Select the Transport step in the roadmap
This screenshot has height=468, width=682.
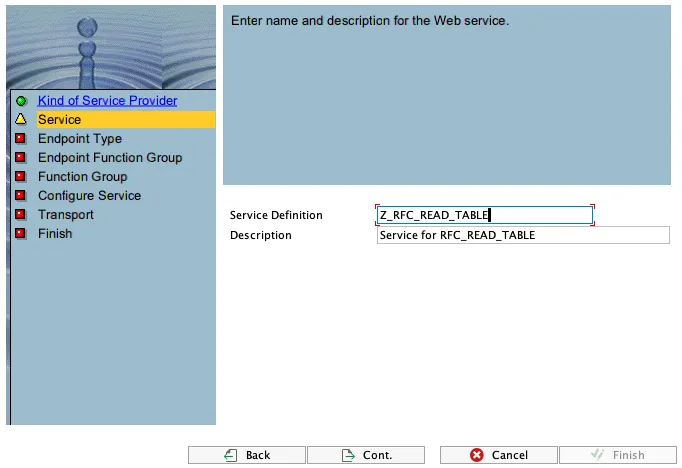[66, 214]
